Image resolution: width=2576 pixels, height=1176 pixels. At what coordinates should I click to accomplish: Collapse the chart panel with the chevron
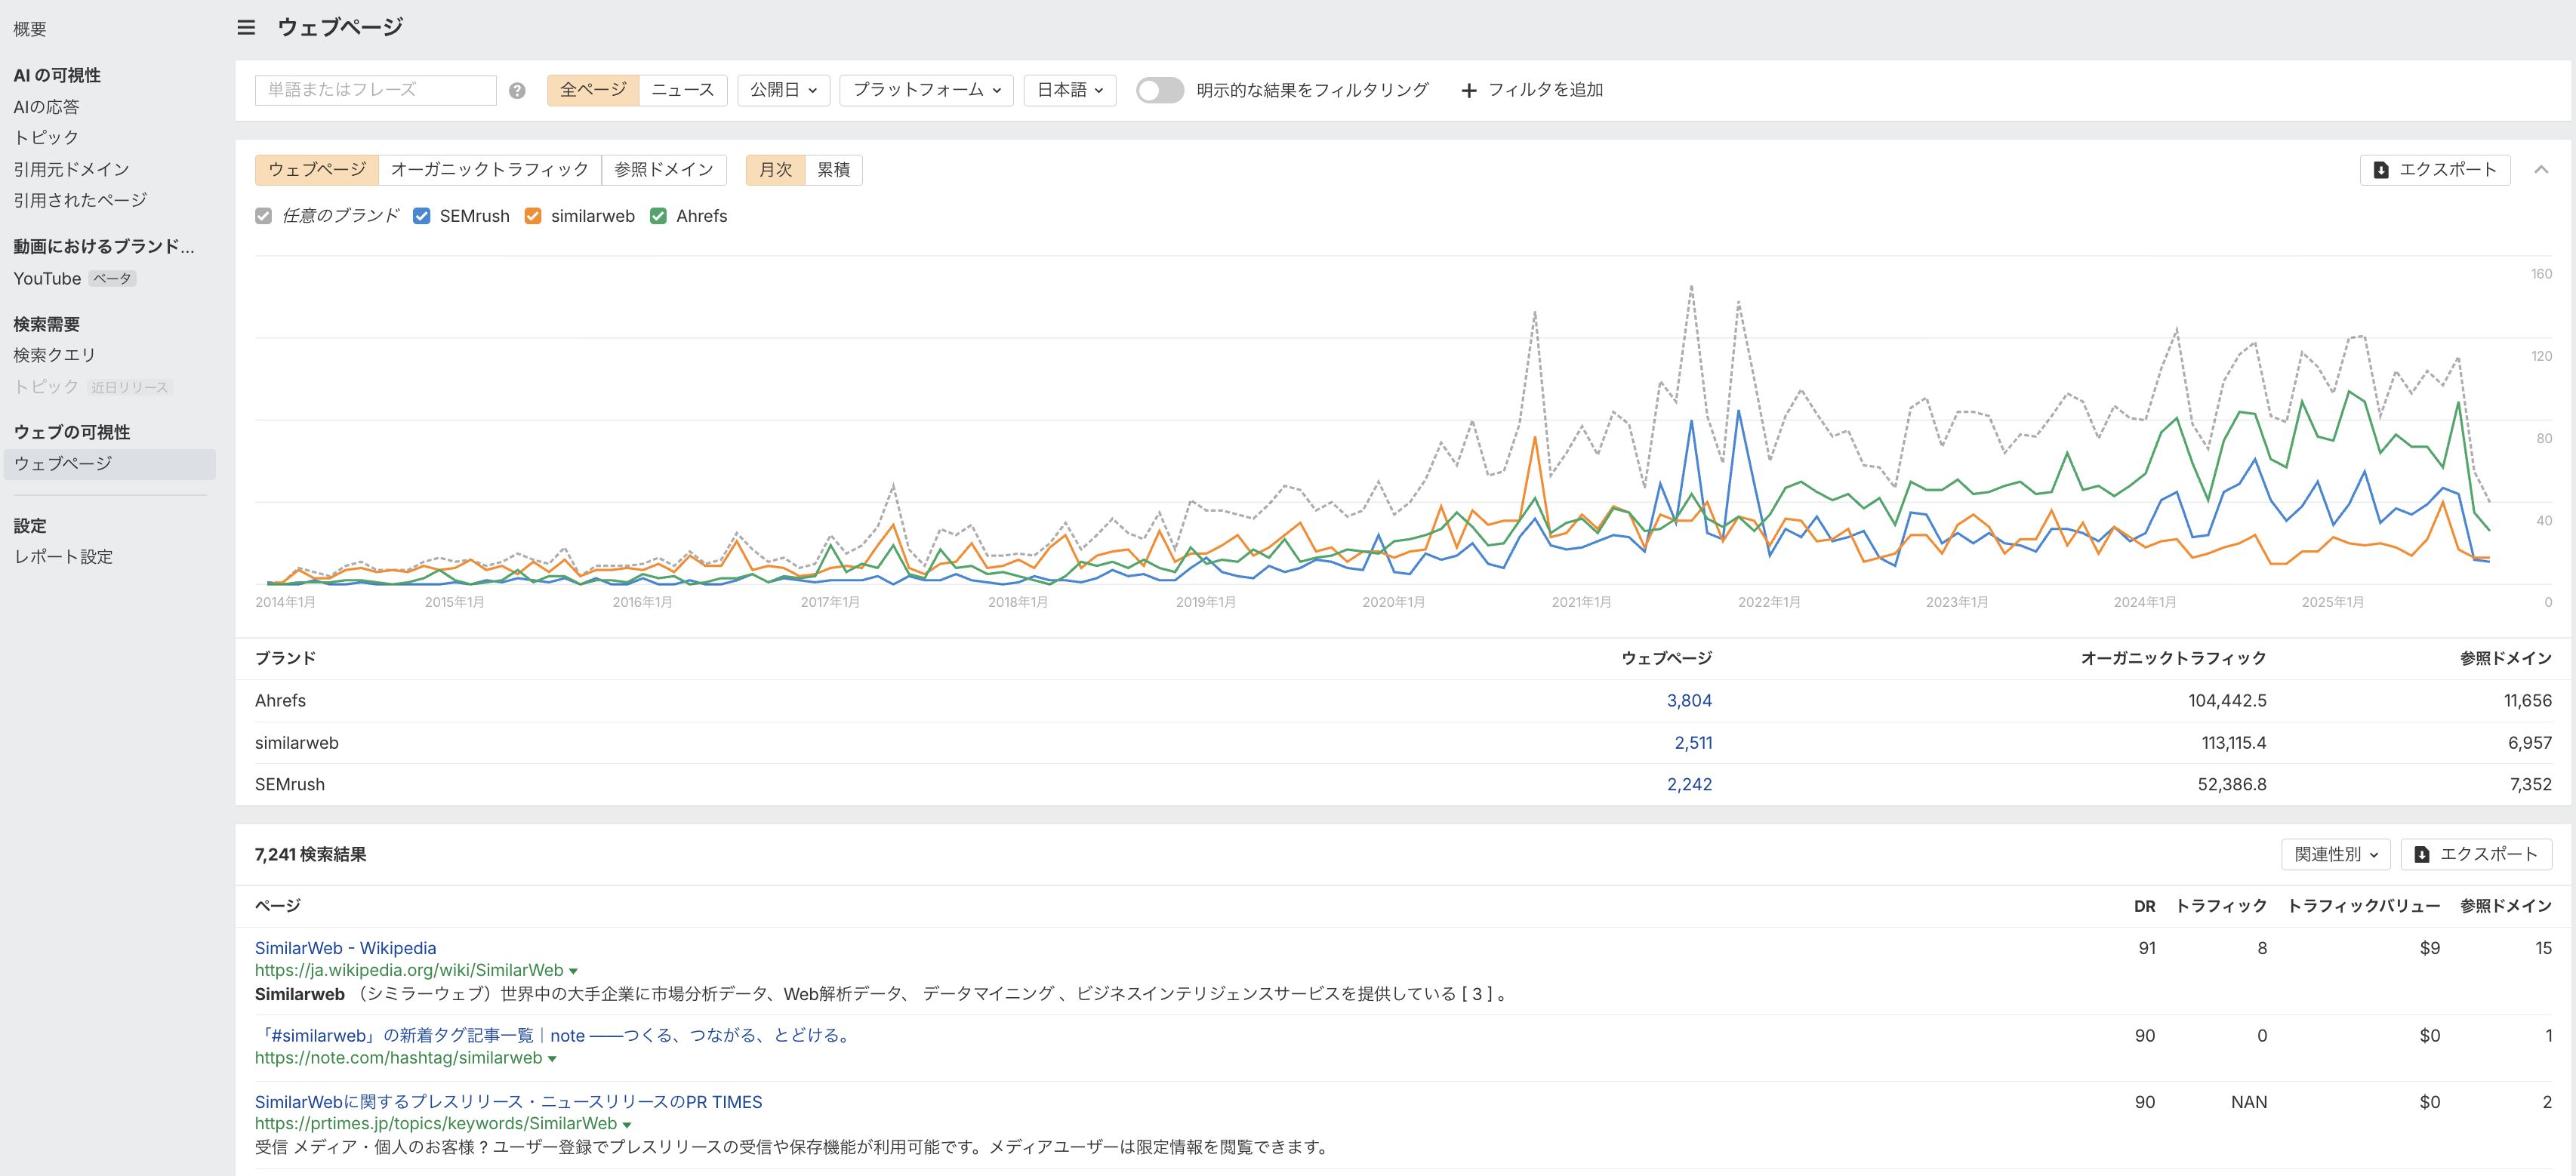click(x=2541, y=170)
